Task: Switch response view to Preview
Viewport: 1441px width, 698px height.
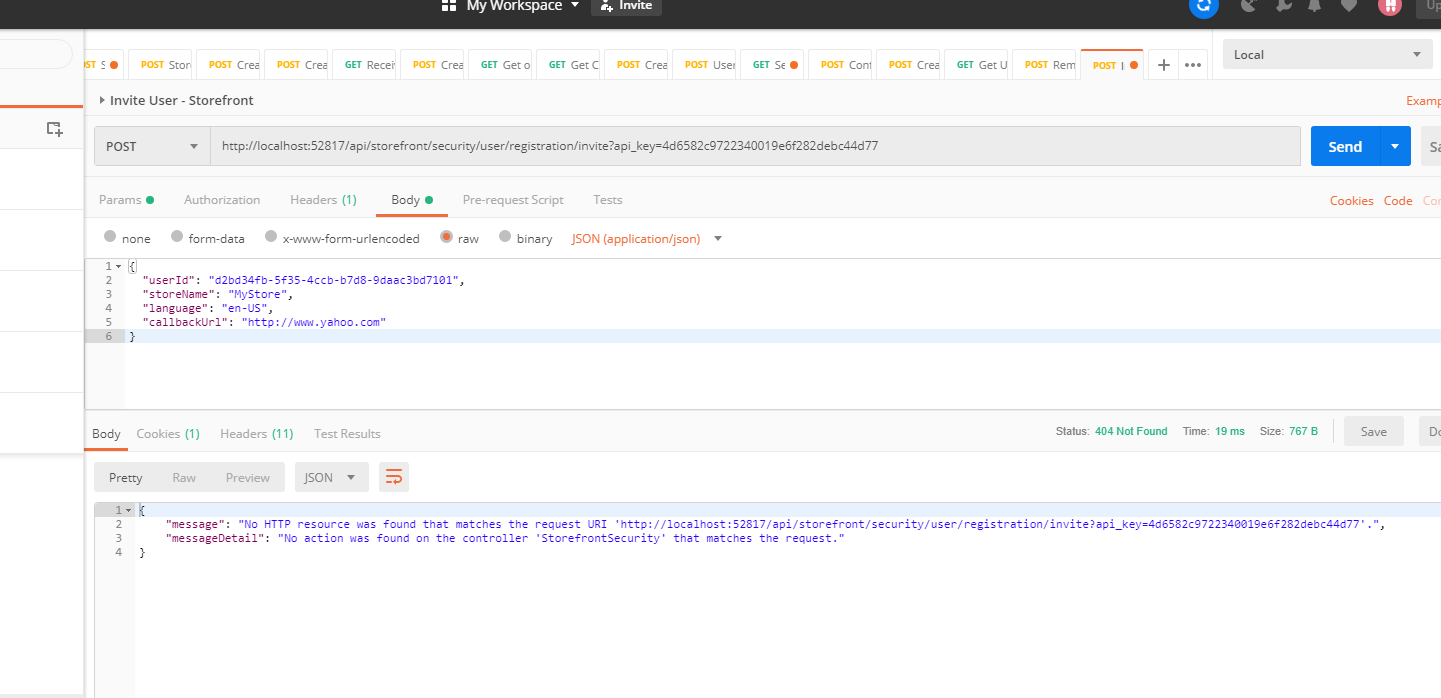Action: [x=248, y=477]
